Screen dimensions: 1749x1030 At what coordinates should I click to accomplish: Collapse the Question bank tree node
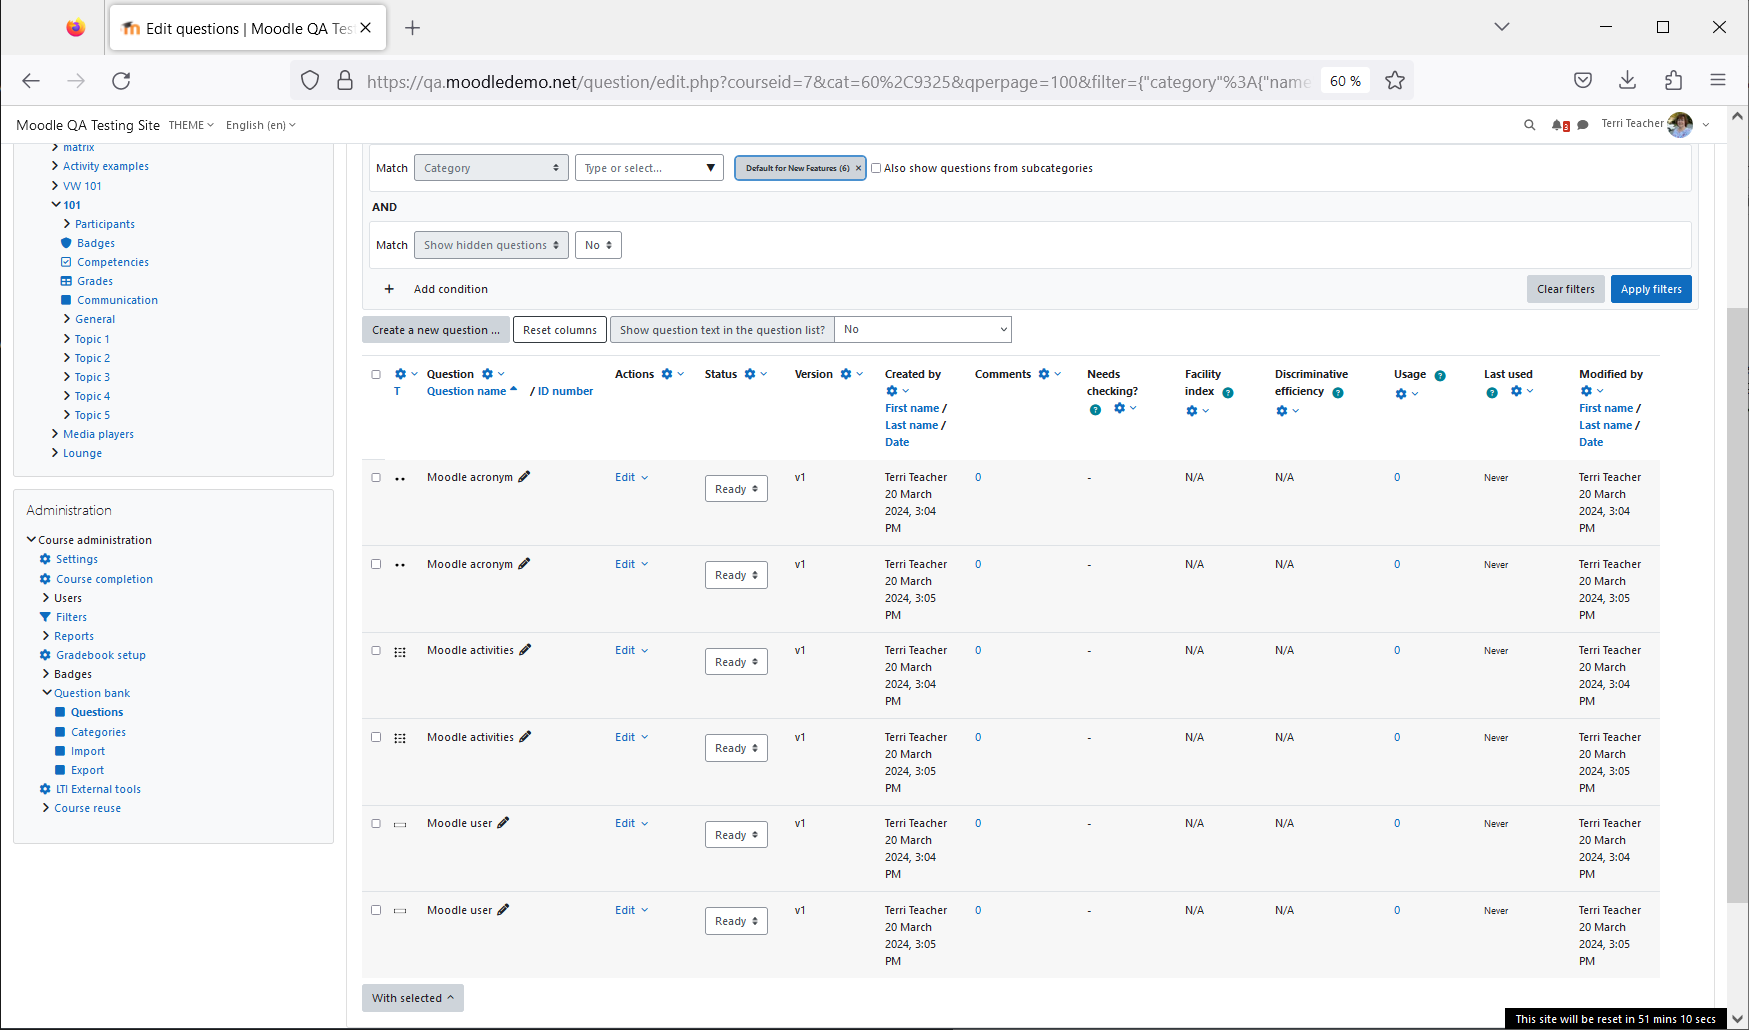(47, 693)
